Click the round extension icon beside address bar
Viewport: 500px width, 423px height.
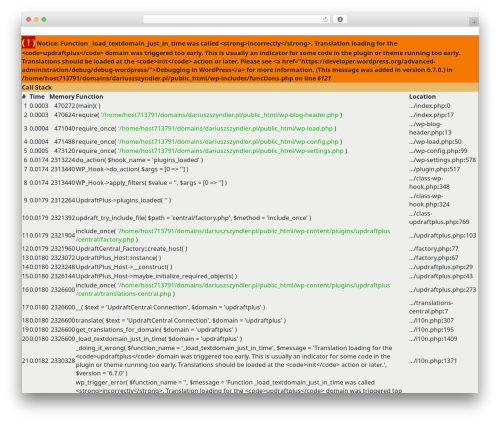coord(340,20)
